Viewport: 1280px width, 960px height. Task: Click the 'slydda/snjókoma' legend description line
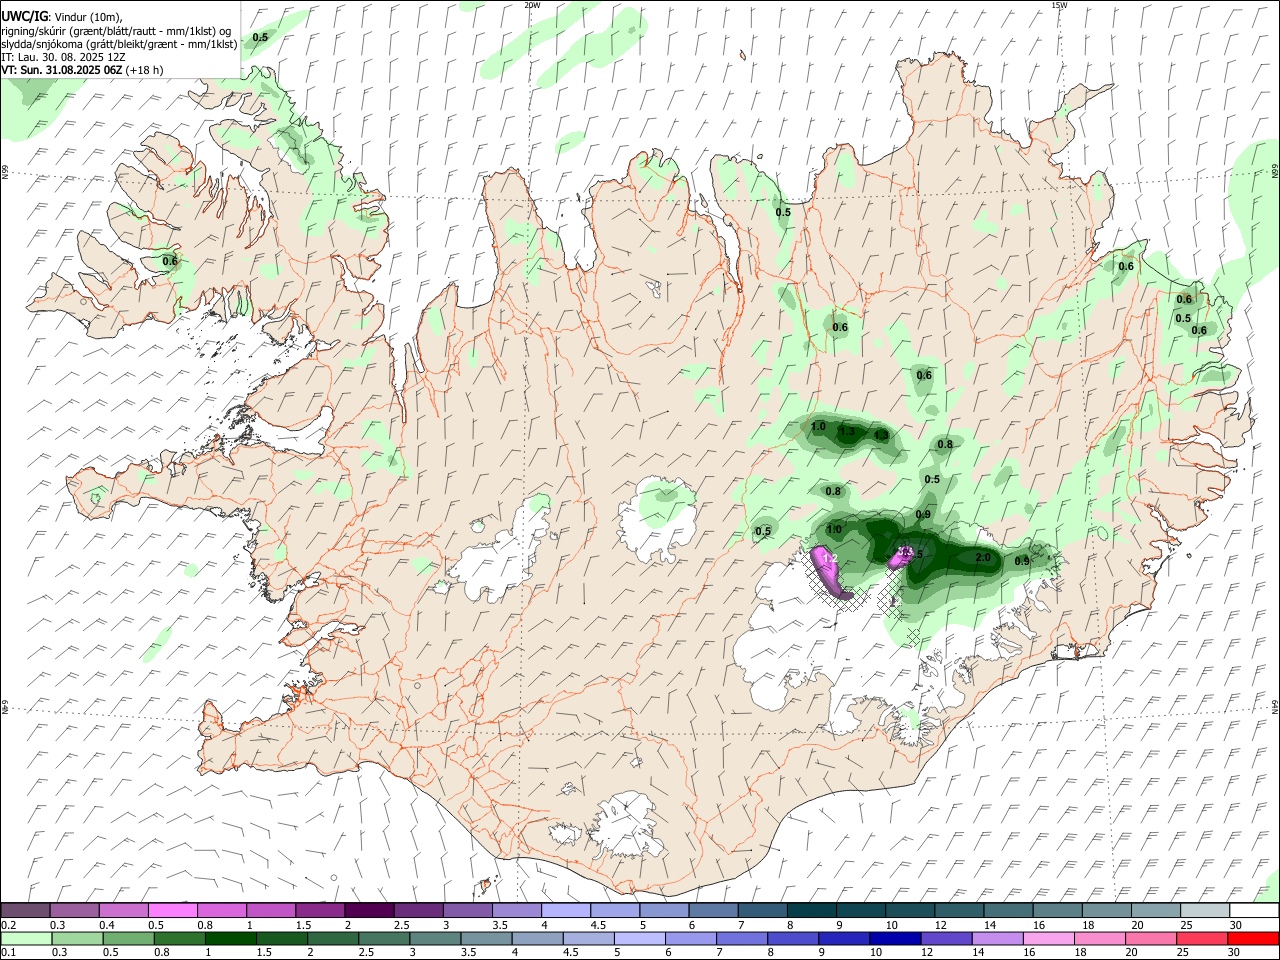[119, 44]
